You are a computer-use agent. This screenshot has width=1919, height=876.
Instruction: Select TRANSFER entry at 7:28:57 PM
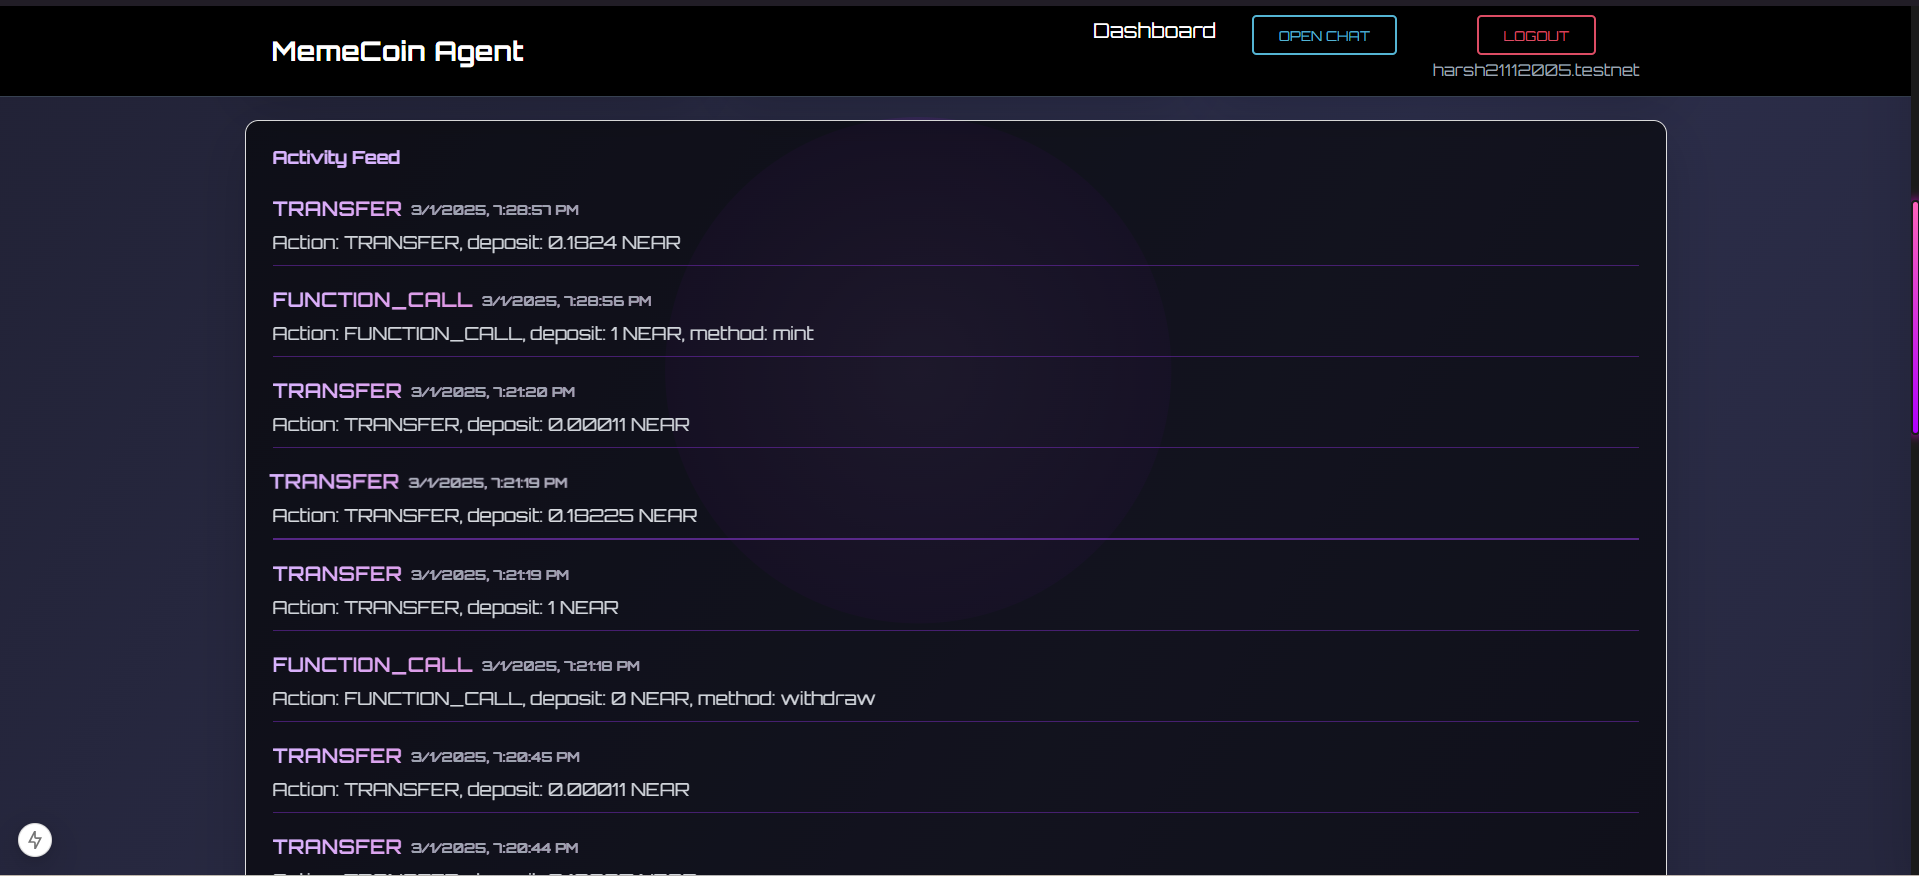[x=337, y=209]
